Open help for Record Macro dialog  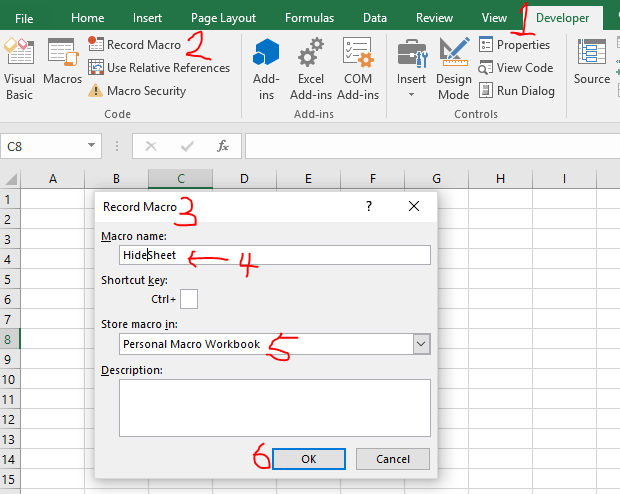click(369, 206)
